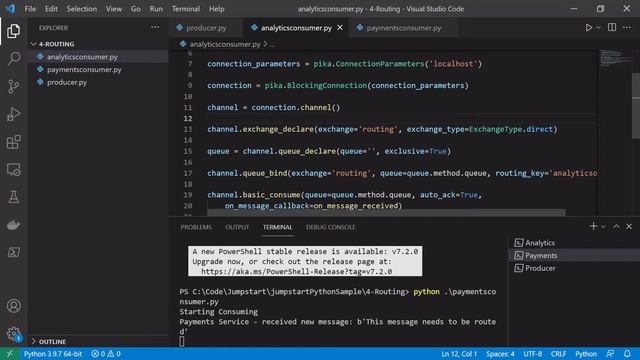Open the Testing flask view
The image size is (640, 360).
pos(13,197)
